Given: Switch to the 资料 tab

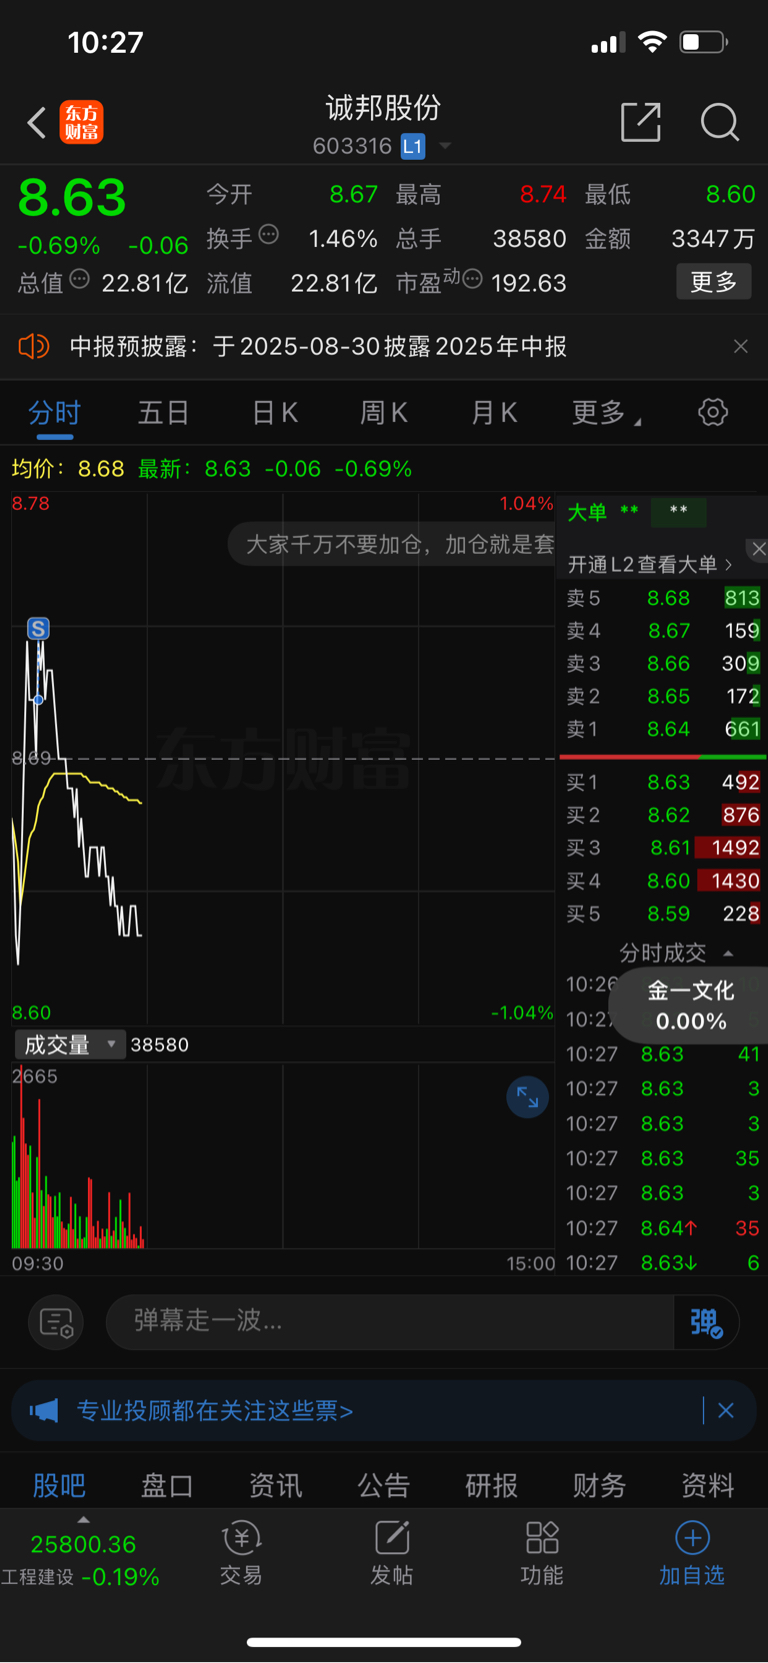Looking at the screenshot, I should click(707, 1486).
